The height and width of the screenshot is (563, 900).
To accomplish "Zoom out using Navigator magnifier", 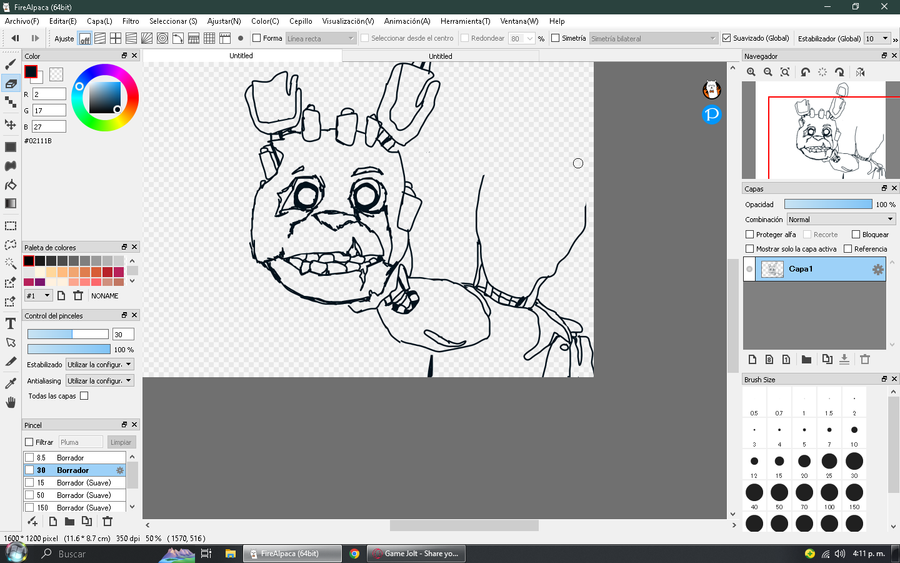I will pyautogui.click(x=768, y=72).
